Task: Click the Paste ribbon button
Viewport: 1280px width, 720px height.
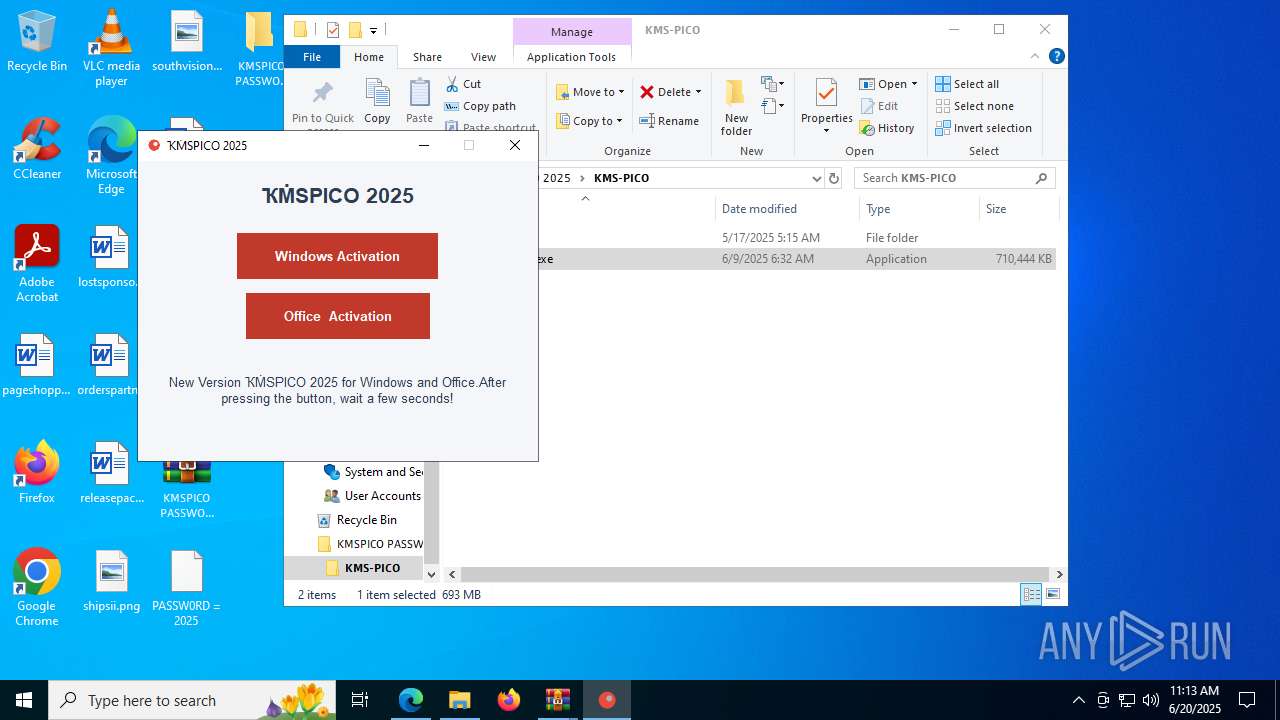Action: pos(419,101)
